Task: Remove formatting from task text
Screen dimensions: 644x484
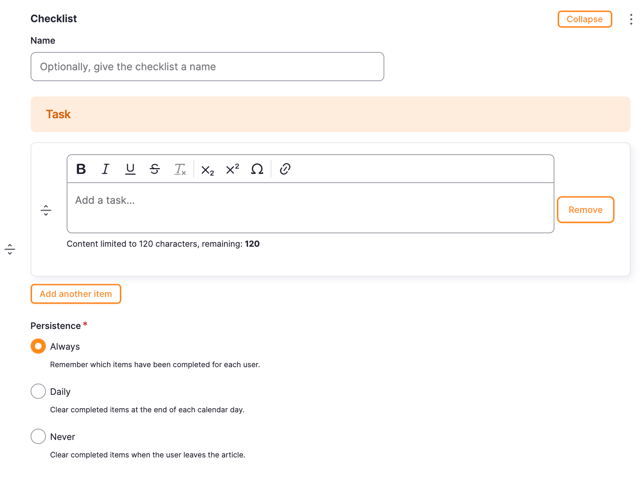Action: (180, 169)
